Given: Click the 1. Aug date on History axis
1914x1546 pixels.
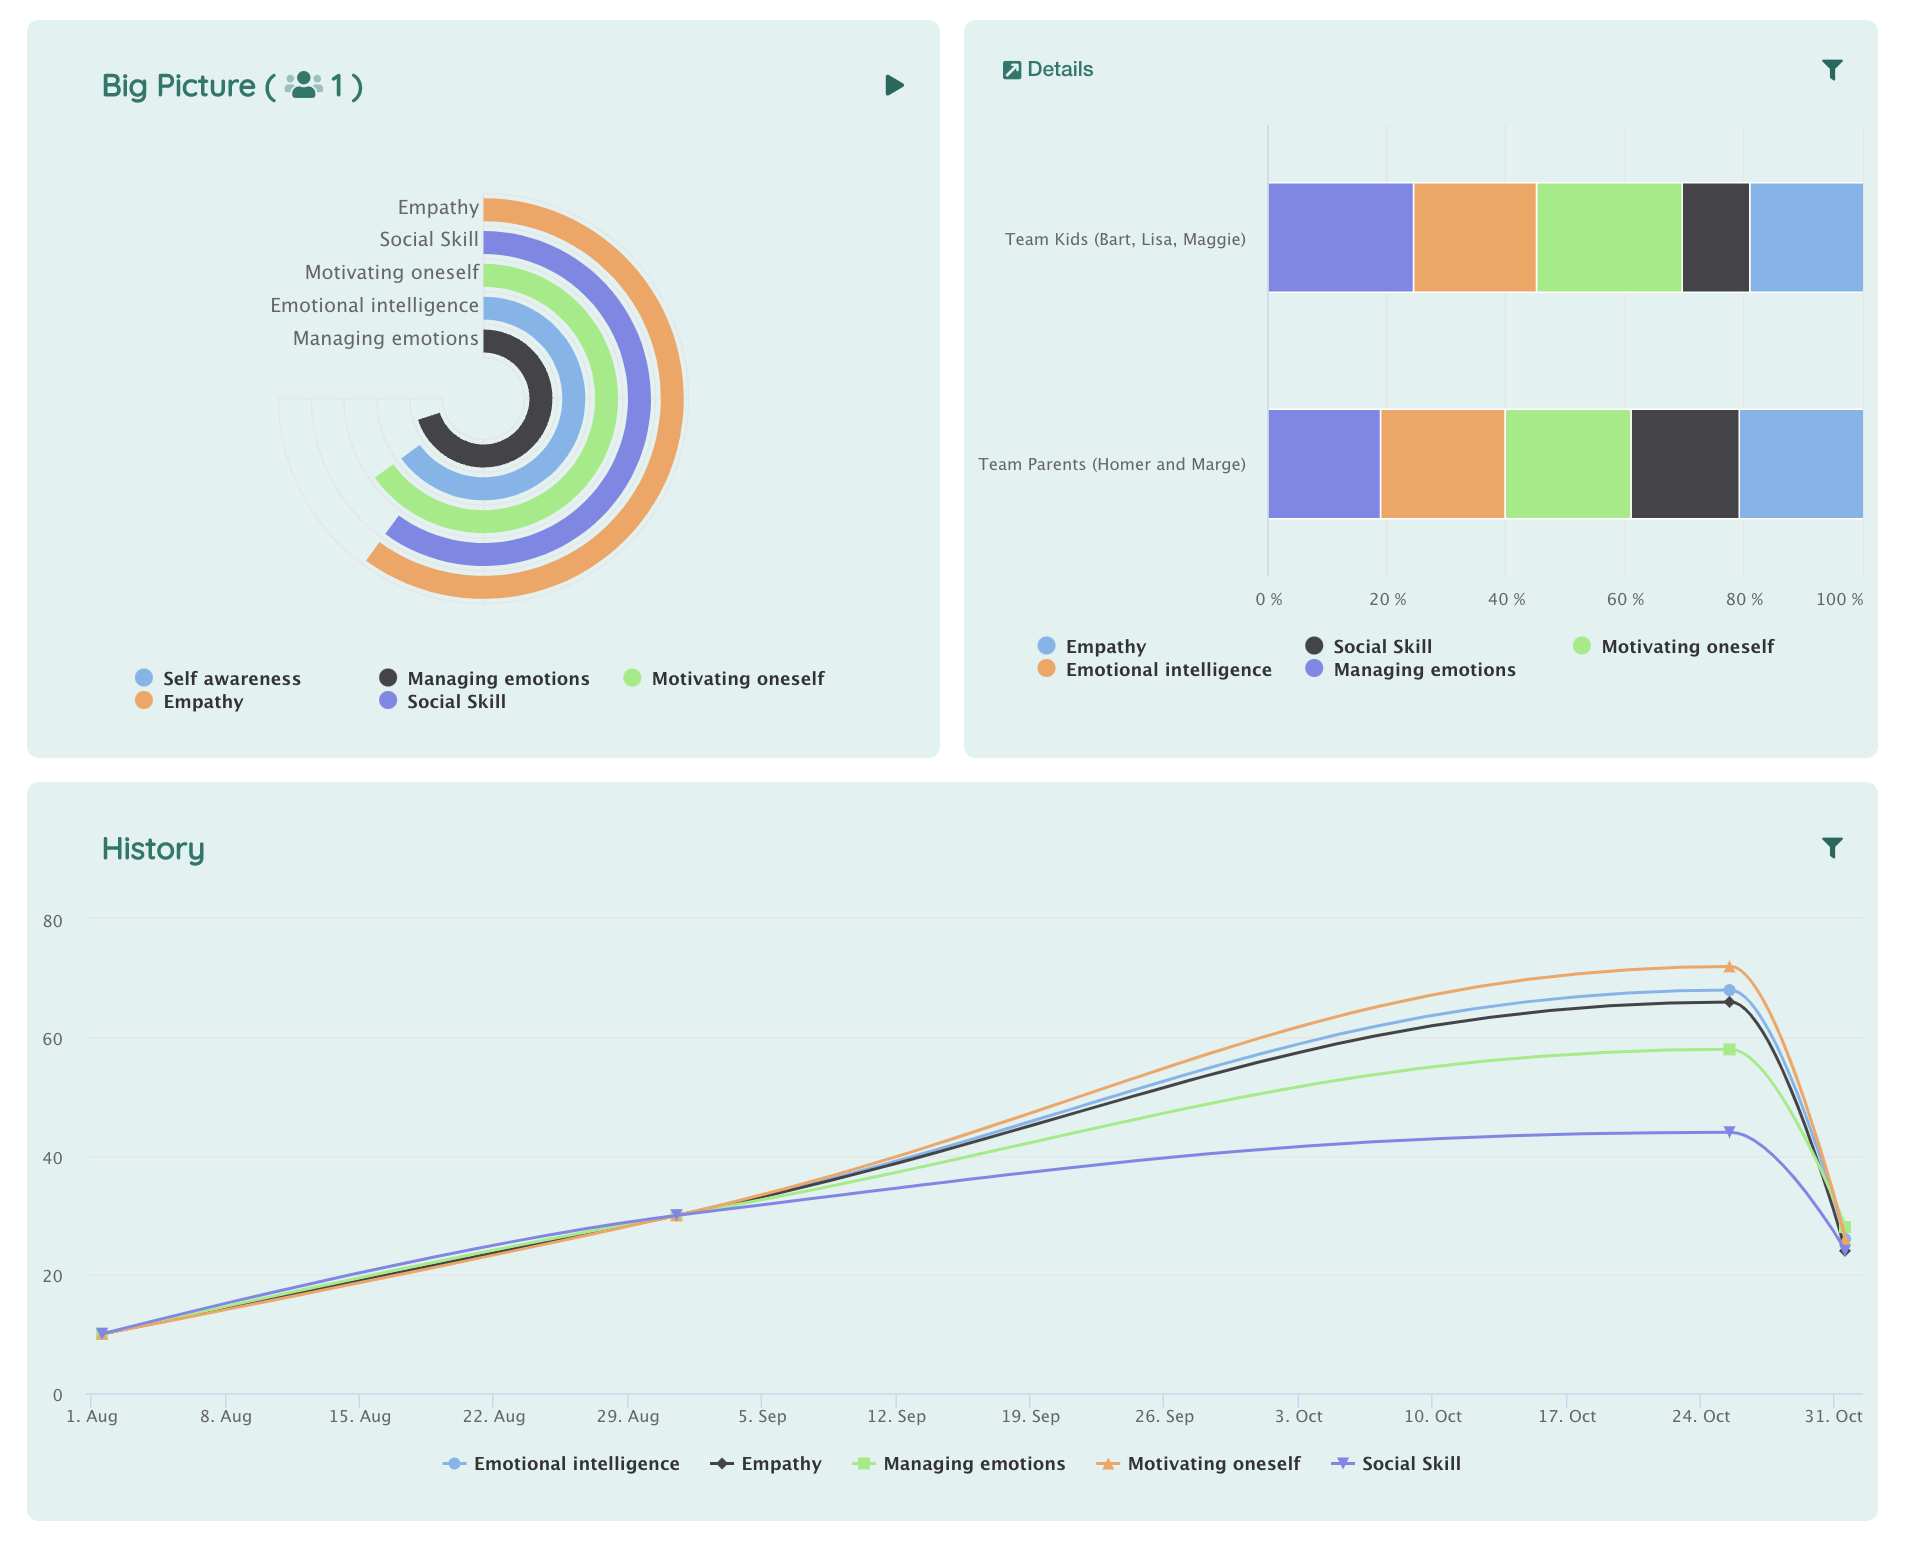Looking at the screenshot, I should pyautogui.click(x=92, y=1416).
